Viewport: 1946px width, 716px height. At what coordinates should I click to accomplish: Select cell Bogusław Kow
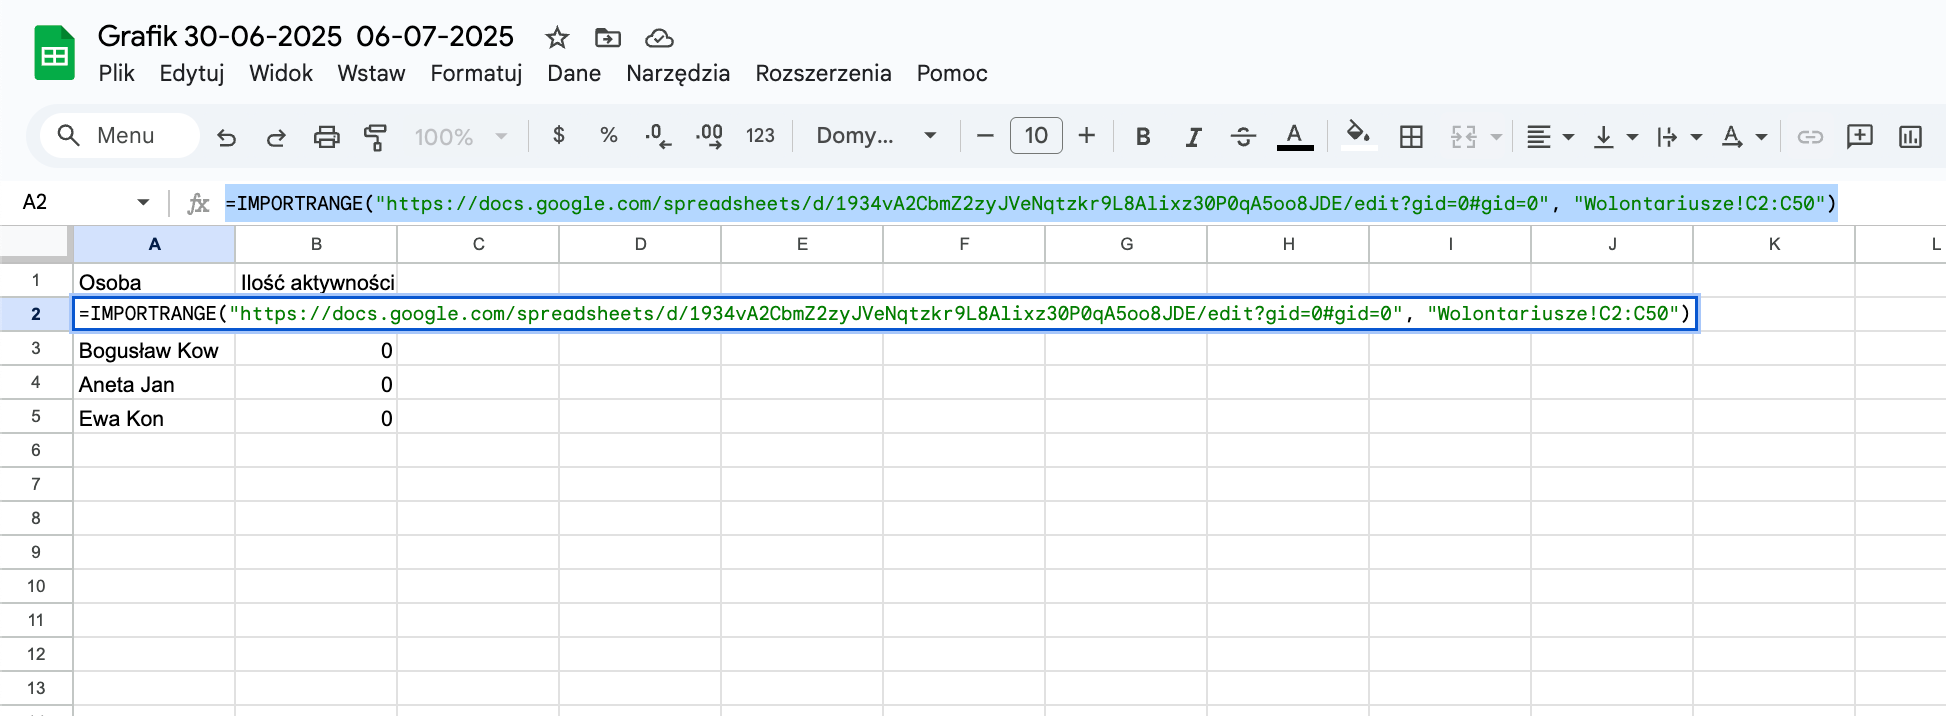154,349
